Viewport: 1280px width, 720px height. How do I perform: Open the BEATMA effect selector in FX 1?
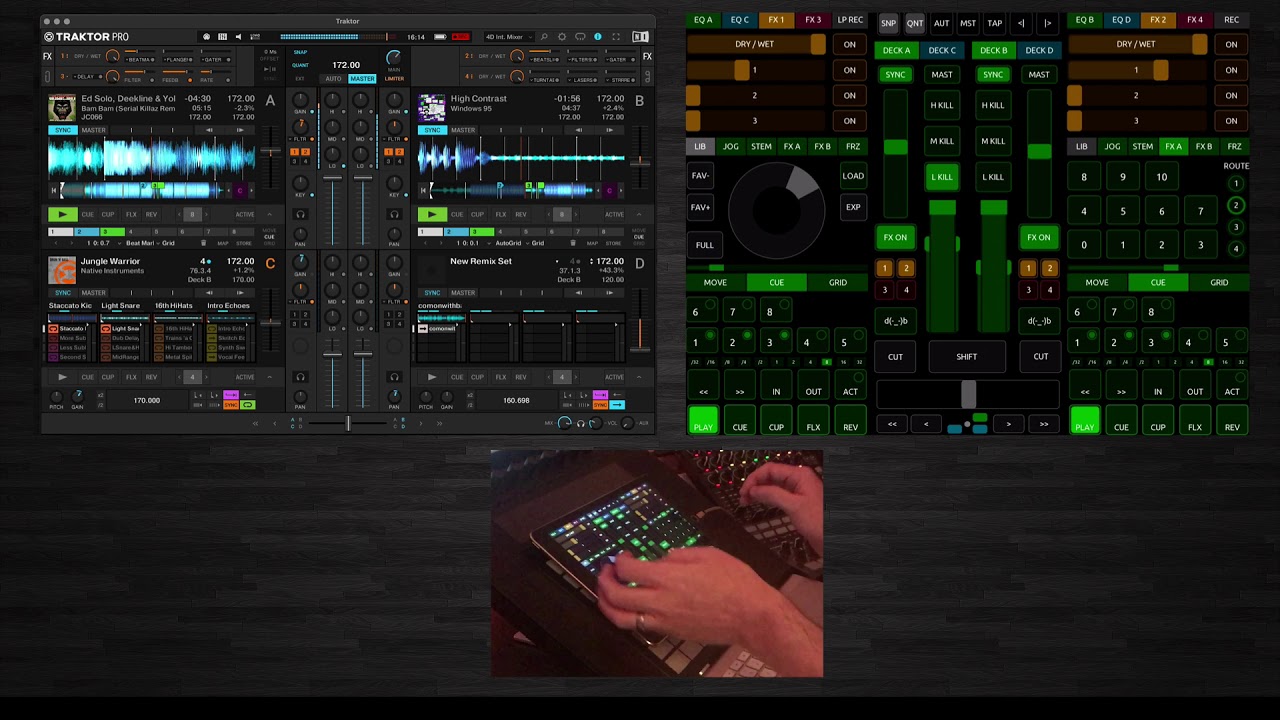pos(137,59)
